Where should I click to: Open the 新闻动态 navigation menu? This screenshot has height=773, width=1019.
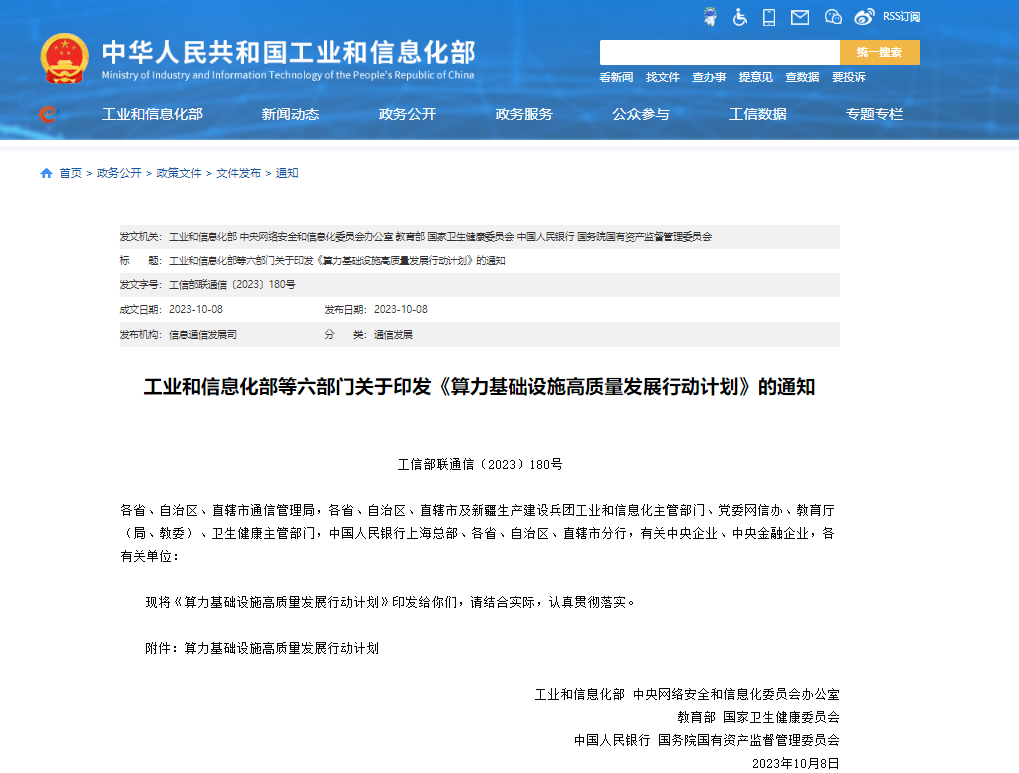(x=290, y=115)
